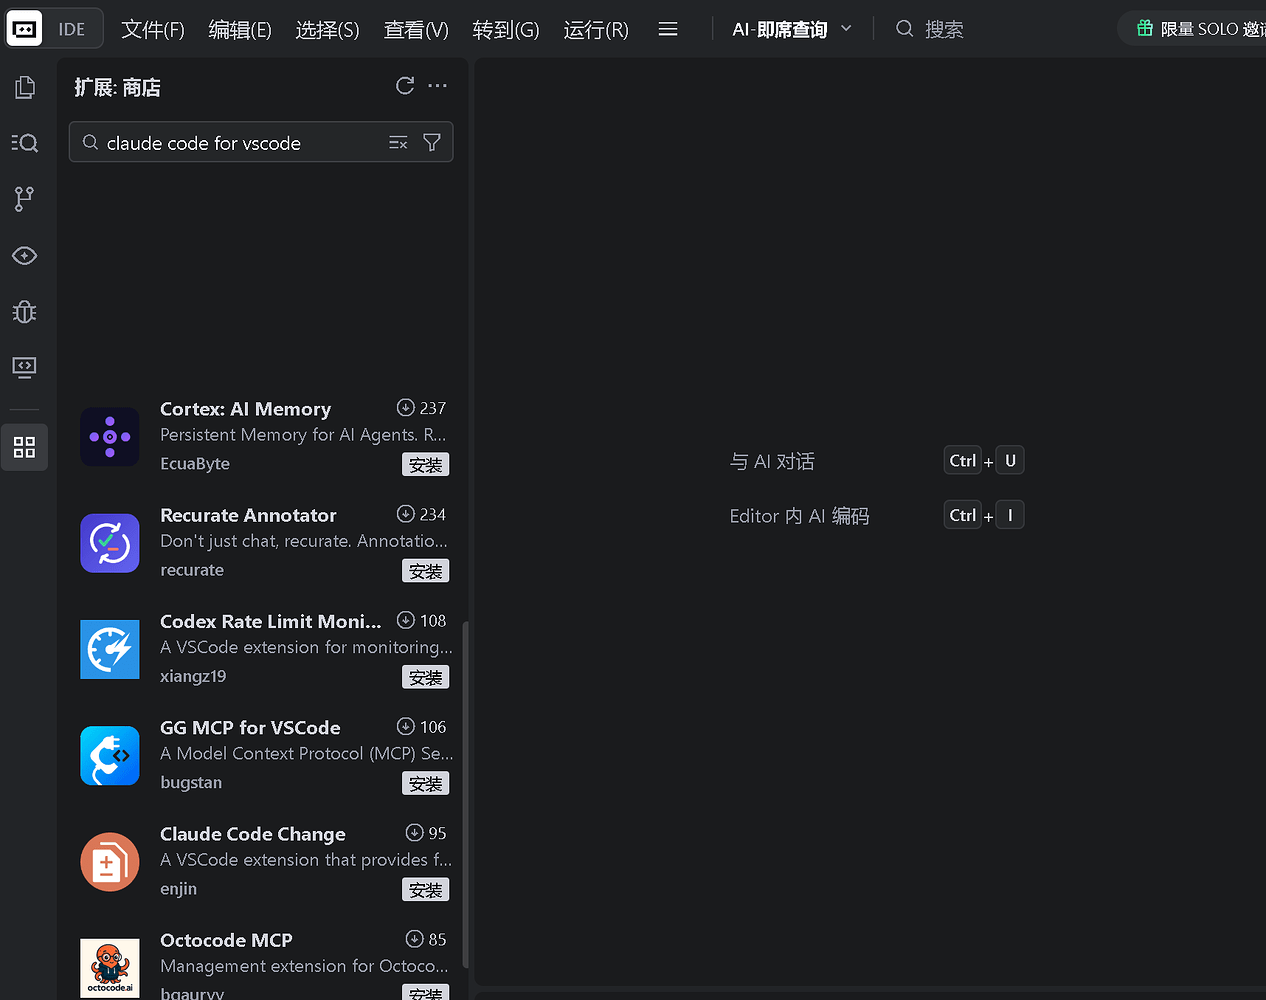Image resolution: width=1266 pixels, height=1000 pixels.
Task: Select the Extensions grid icon in sidebar
Action: 25,447
